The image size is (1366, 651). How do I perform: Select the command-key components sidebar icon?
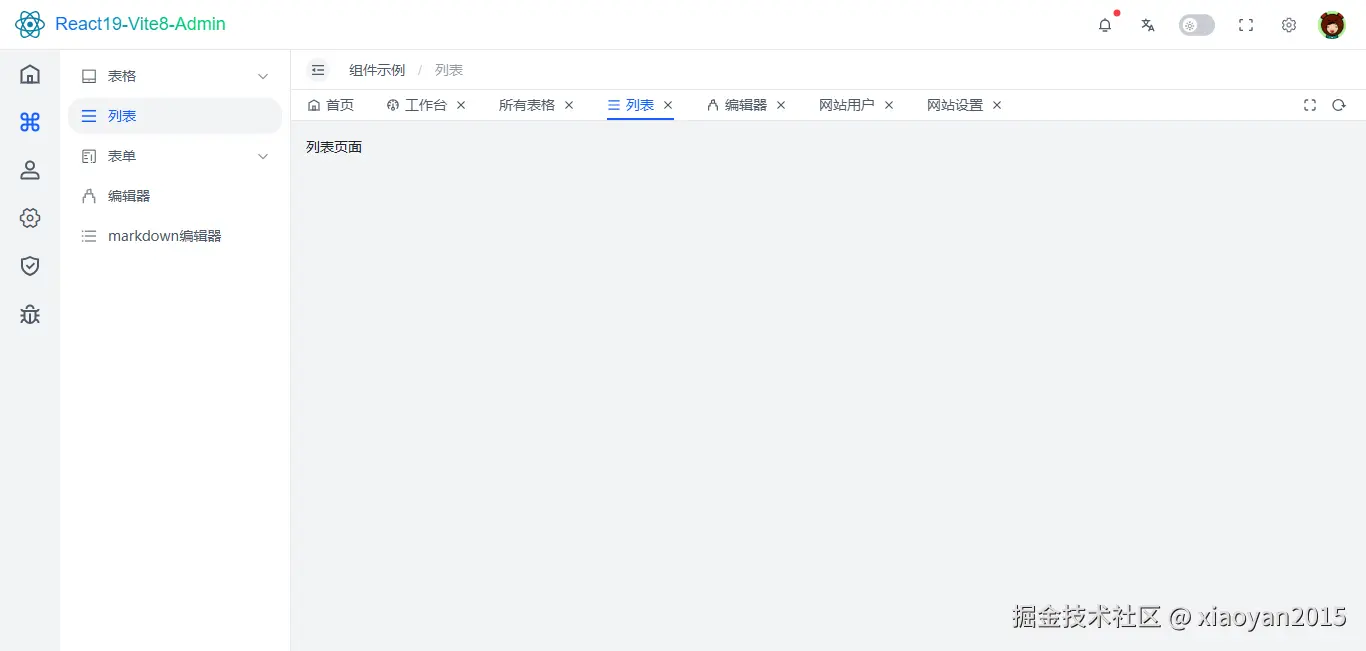point(30,122)
